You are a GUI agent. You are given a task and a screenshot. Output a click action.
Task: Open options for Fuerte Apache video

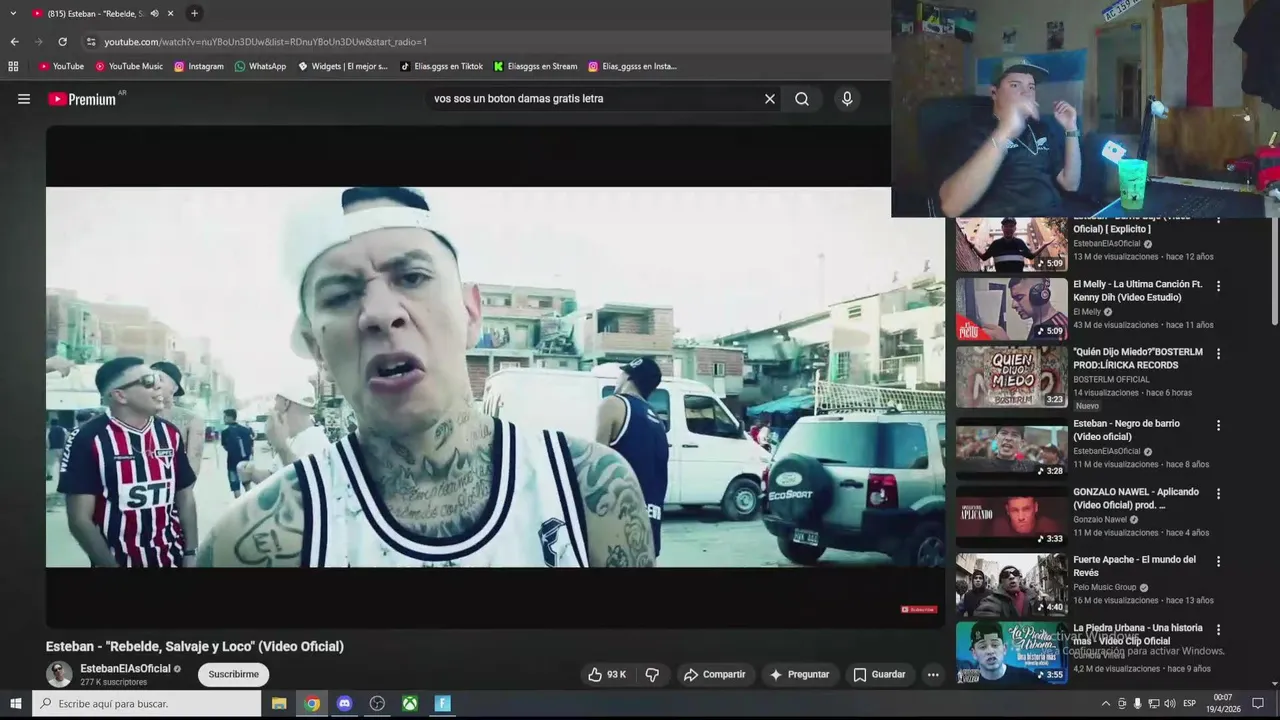pyautogui.click(x=1218, y=562)
